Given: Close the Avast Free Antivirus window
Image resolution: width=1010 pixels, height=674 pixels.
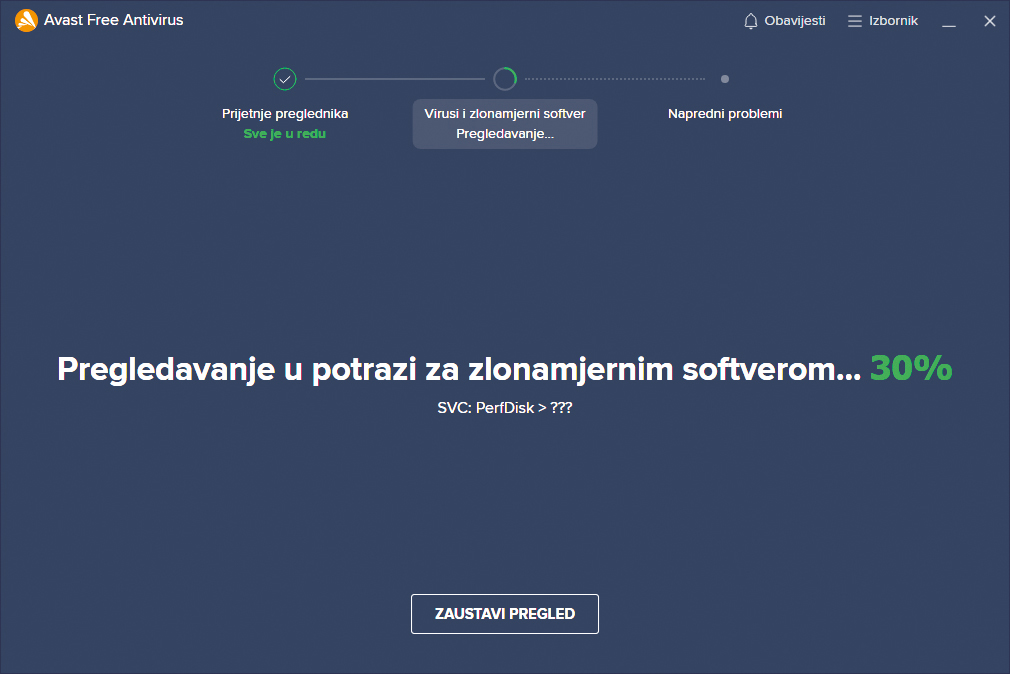Looking at the screenshot, I should [x=990, y=21].
